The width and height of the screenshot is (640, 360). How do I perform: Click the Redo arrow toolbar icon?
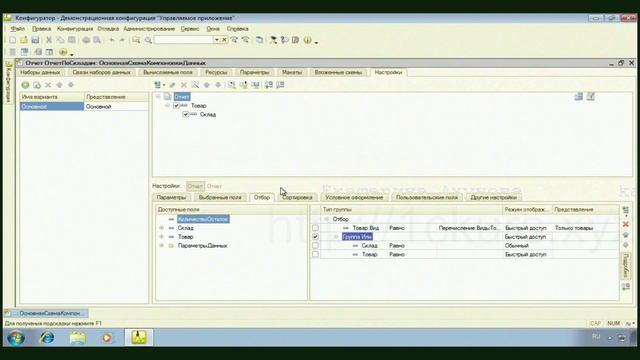(x=122, y=40)
